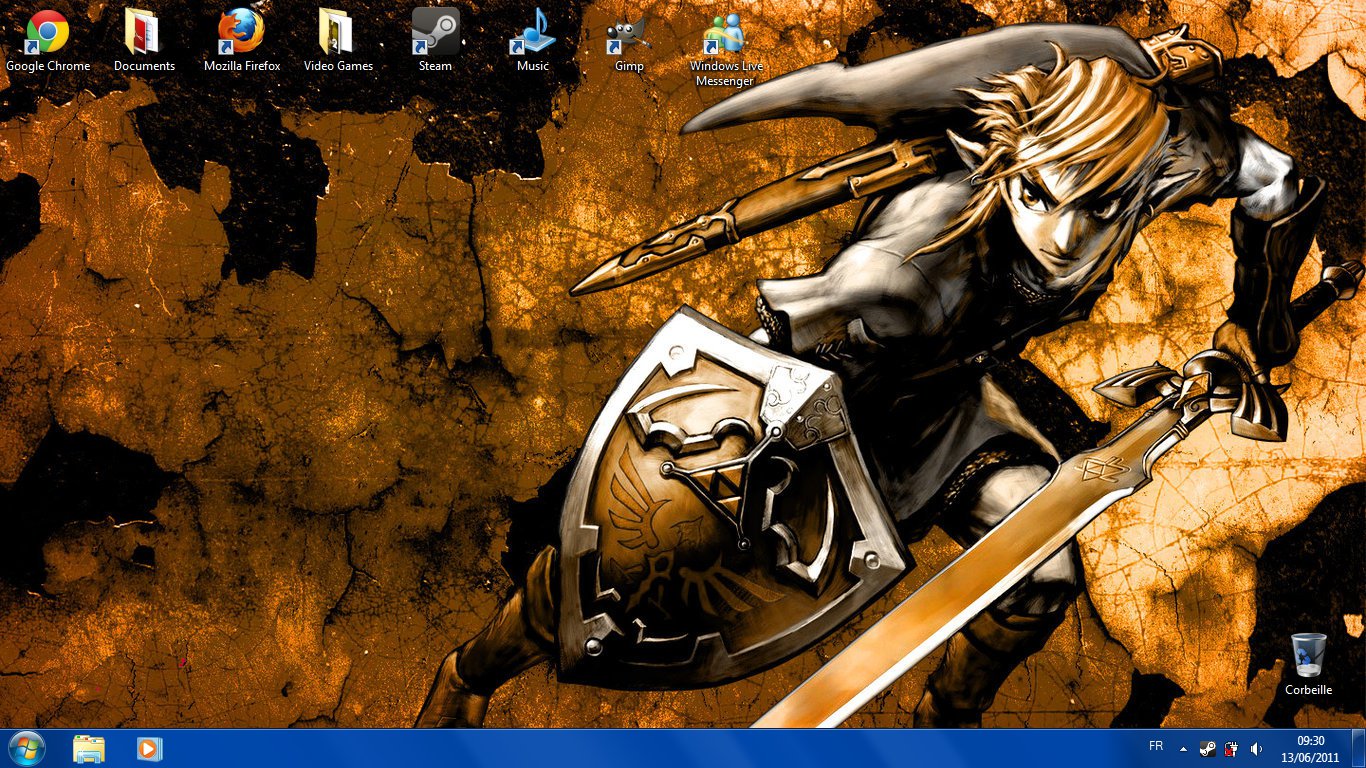
Task: Open the Google Chrome desktop shortcut
Action: pyautogui.click(x=47, y=40)
